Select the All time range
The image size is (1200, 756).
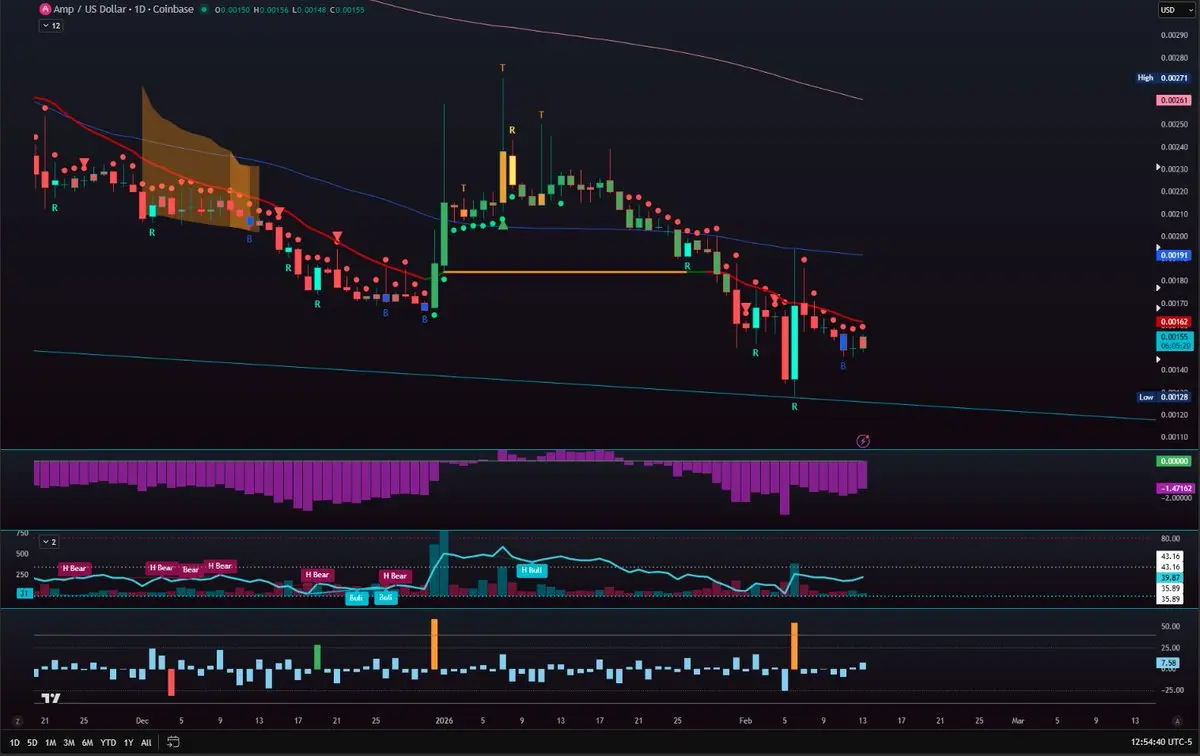[x=146, y=743]
